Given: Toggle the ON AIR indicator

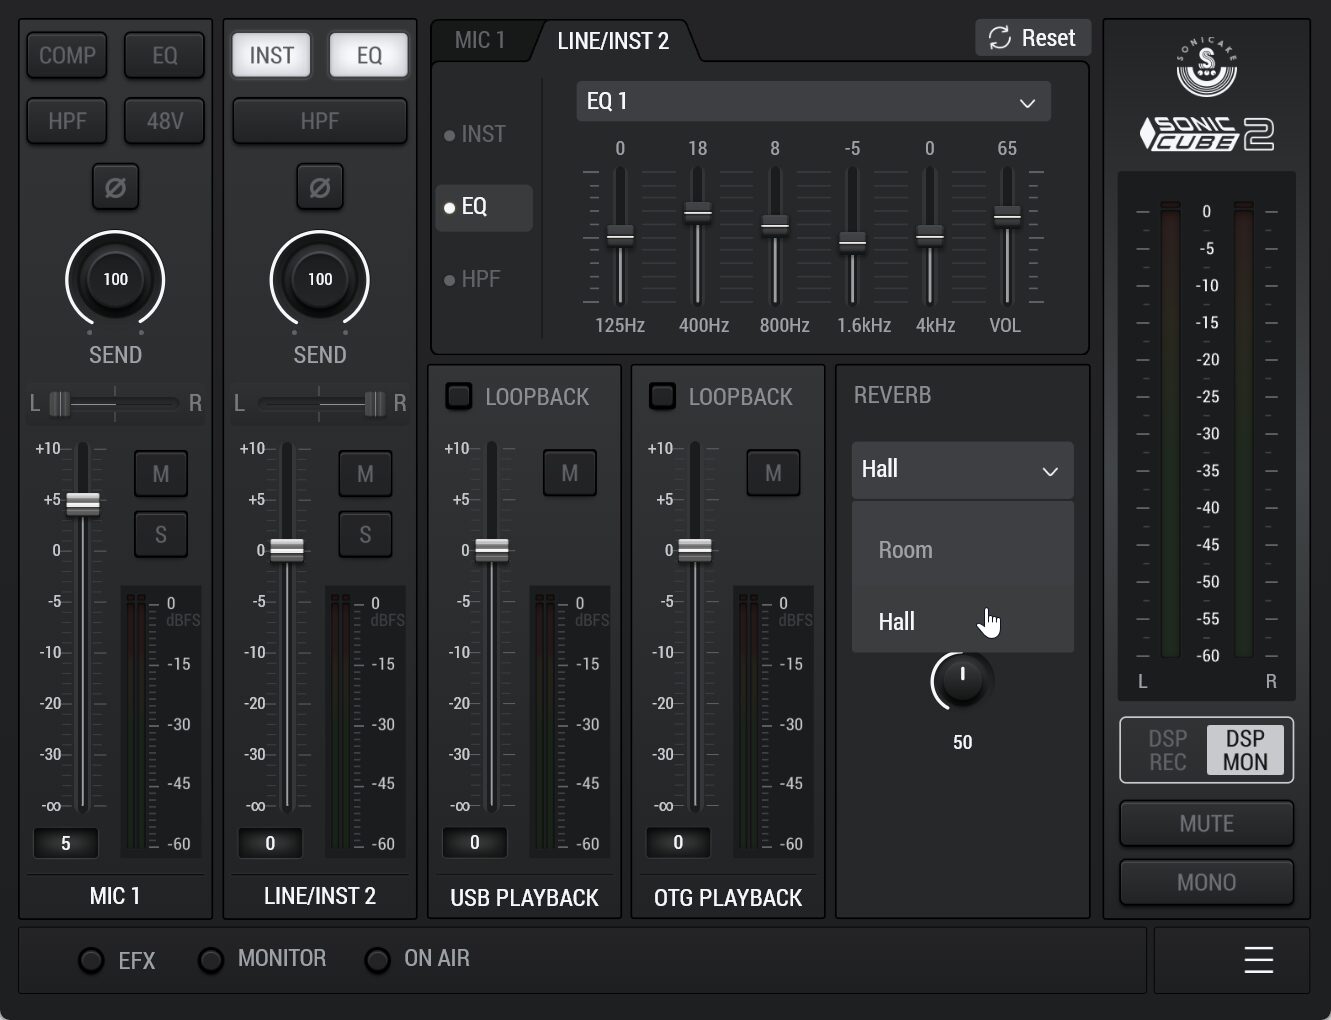Looking at the screenshot, I should 377,961.
